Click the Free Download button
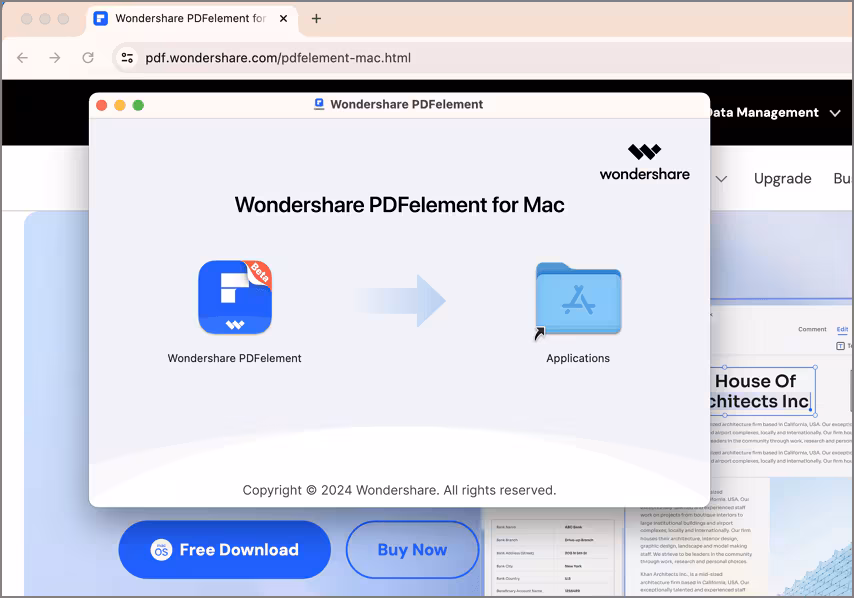 (224, 550)
